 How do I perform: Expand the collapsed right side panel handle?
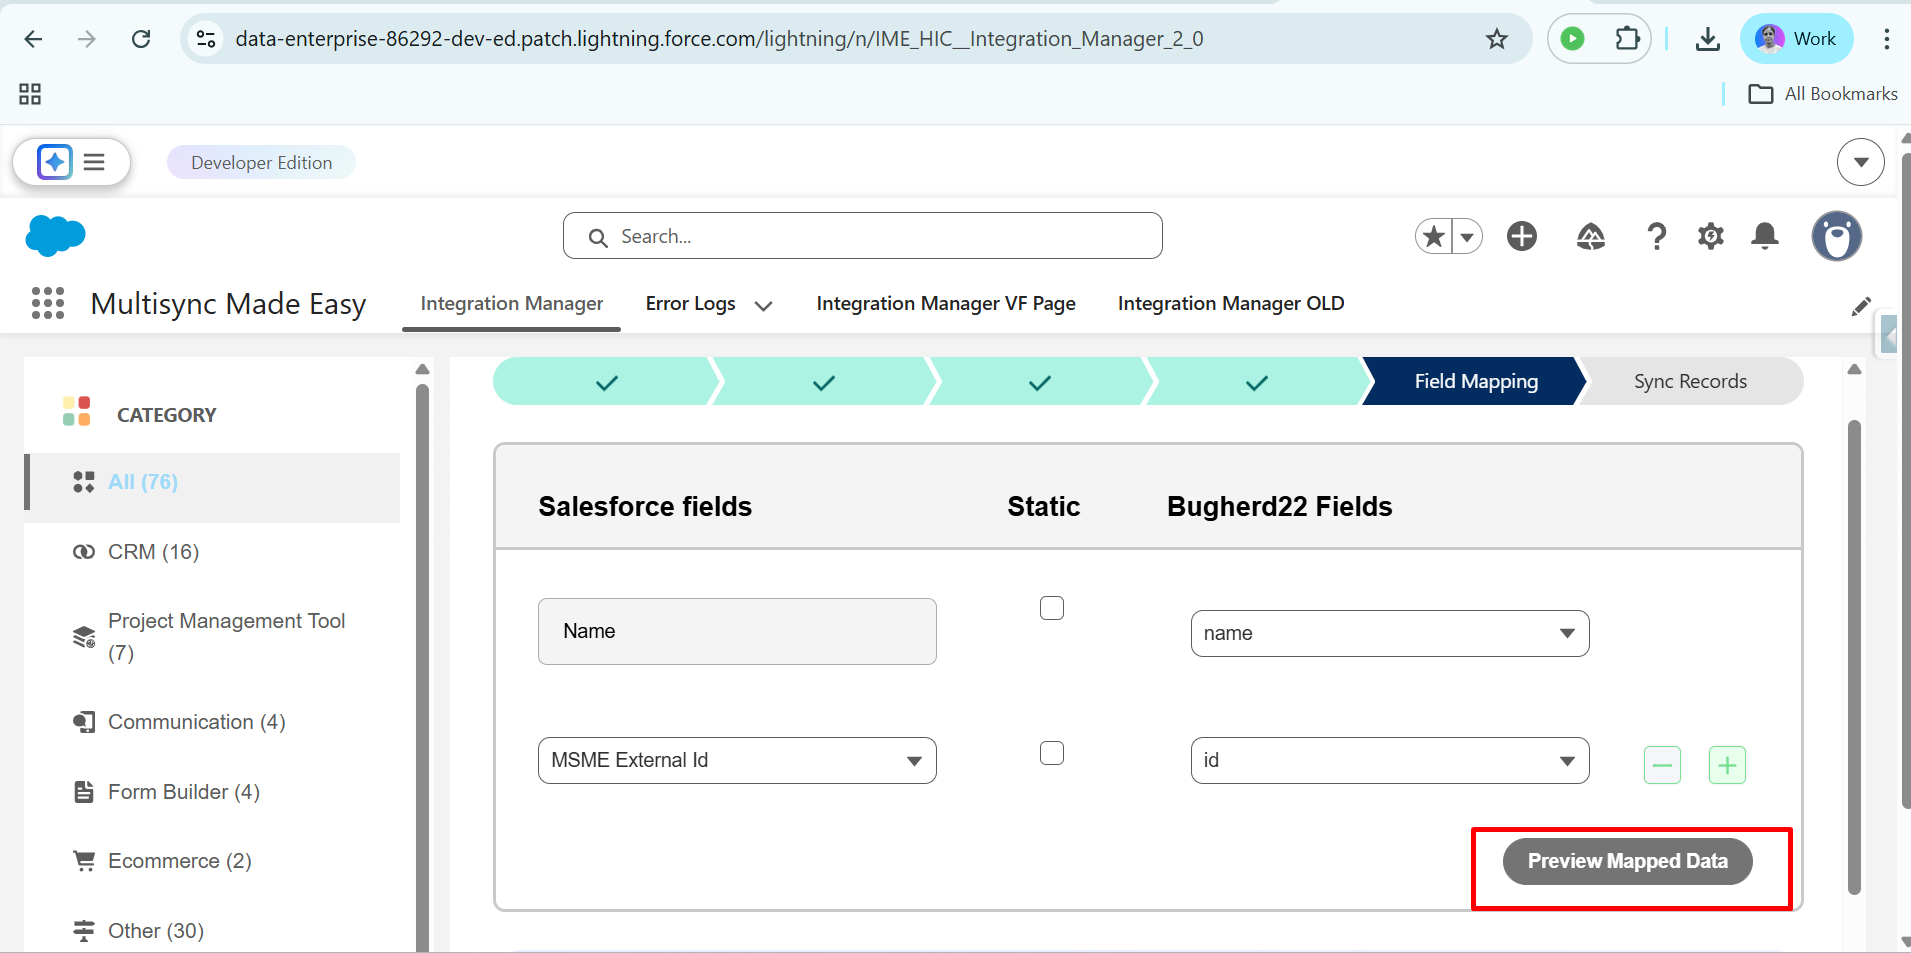pos(1888,336)
